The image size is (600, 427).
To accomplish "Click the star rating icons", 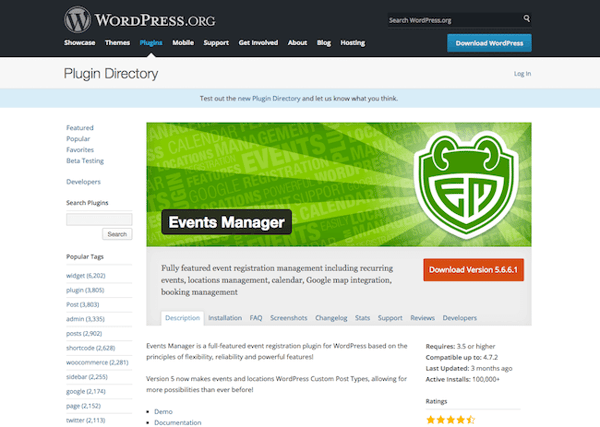I will (451, 420).
